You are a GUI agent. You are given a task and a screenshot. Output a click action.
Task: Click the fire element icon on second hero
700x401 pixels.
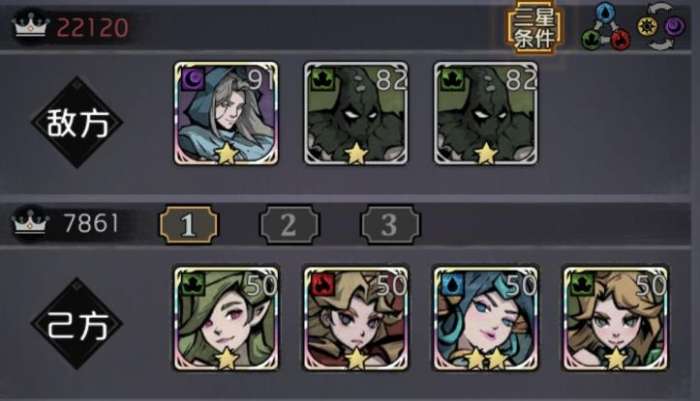click(x=323, y=285)
